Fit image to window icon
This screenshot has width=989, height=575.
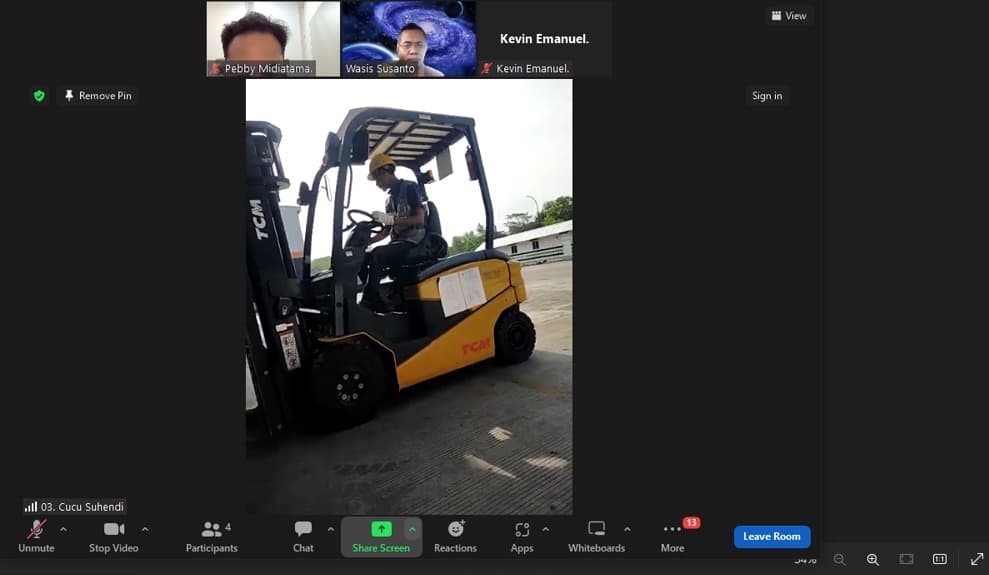coord(906,559)
